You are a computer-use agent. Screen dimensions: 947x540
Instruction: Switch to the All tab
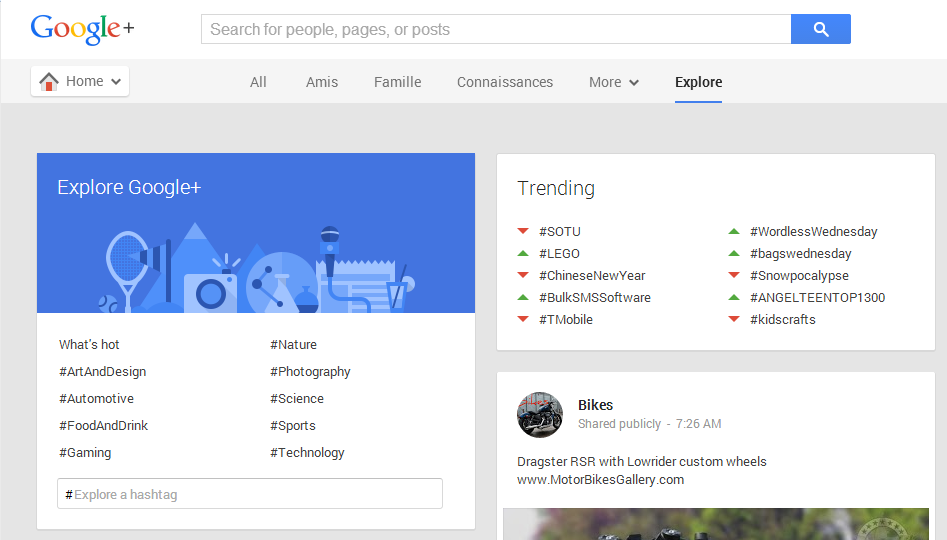[258, 82]
